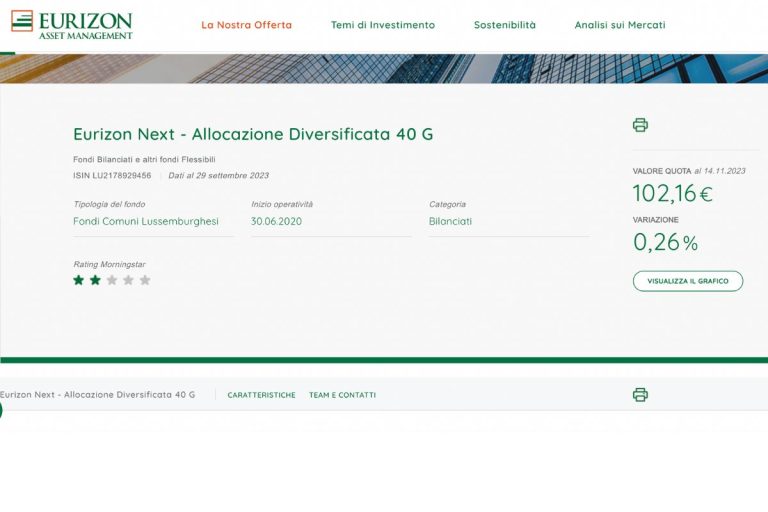This screenshot has width=768, height=512.
Task: Click Fondi Comuni Lussemburghesi value
Action: pos(145,221)
